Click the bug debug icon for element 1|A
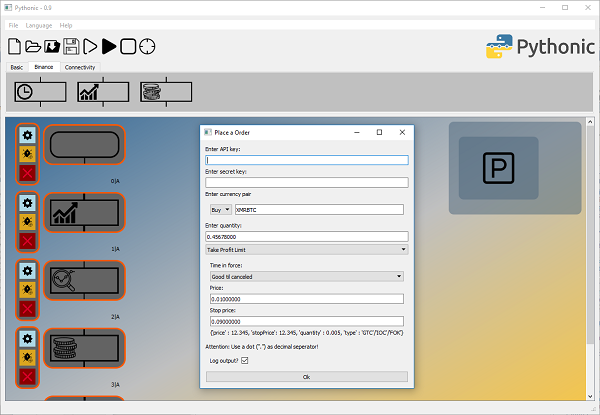 click(28, 222)
